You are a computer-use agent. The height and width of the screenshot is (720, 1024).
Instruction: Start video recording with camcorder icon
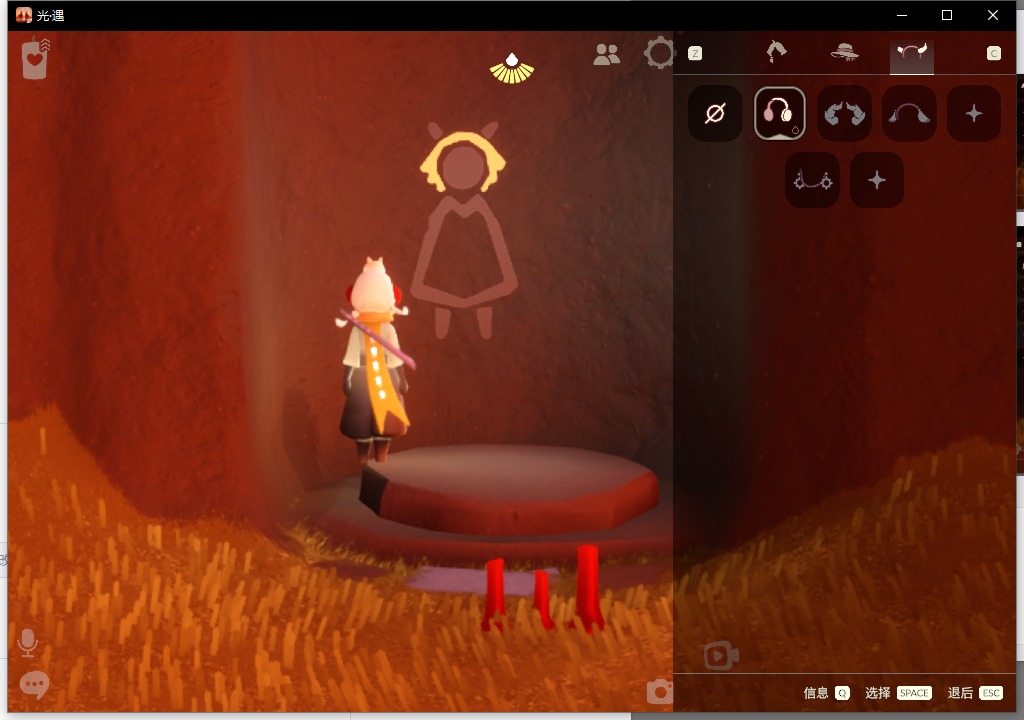(721, 655)
